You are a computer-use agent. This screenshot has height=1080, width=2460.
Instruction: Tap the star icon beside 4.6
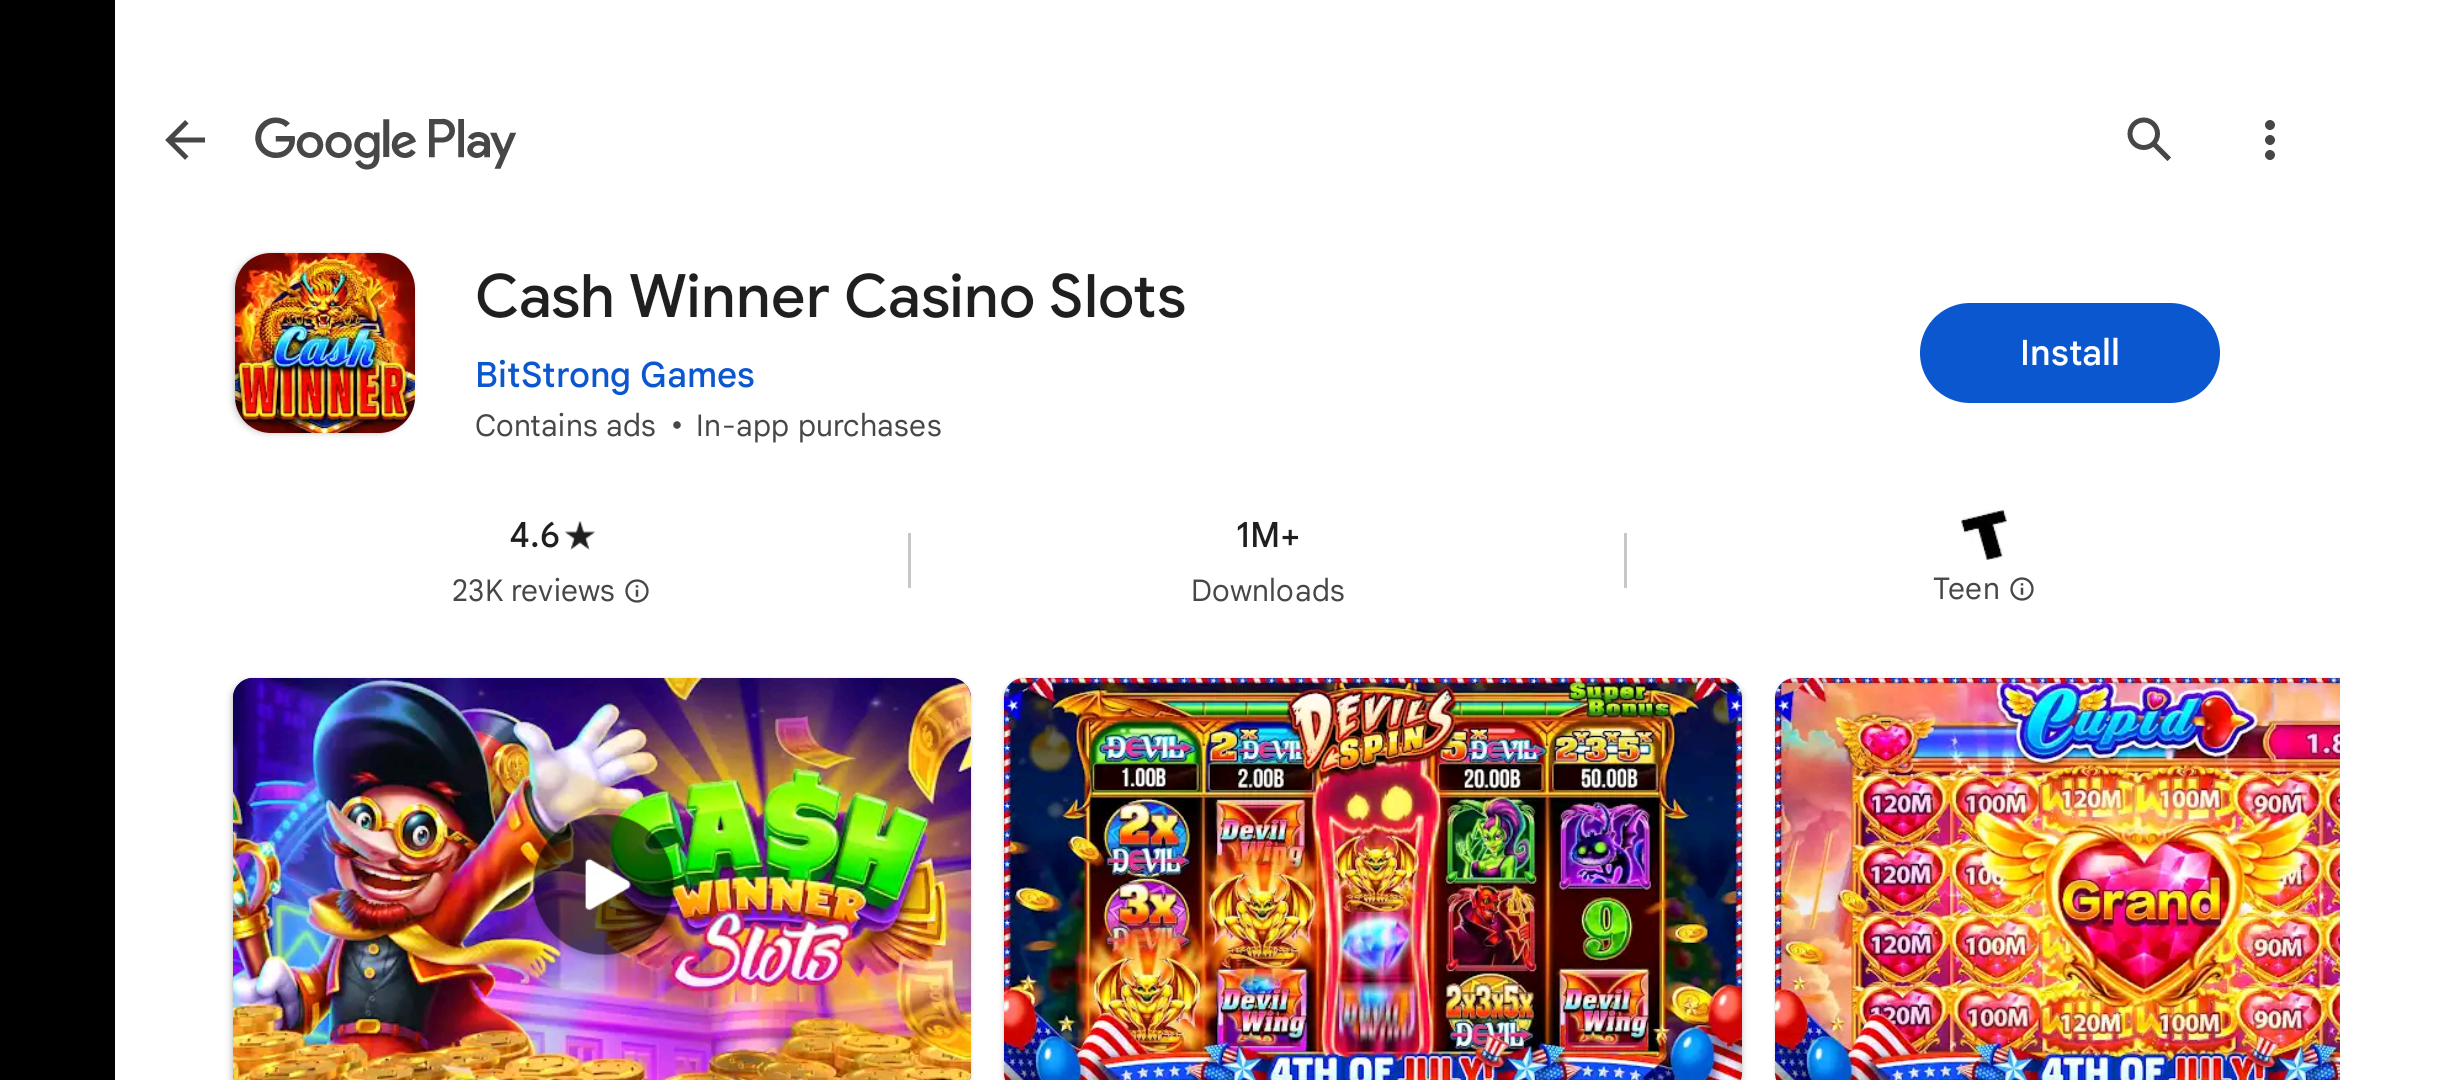coord(580,537)
